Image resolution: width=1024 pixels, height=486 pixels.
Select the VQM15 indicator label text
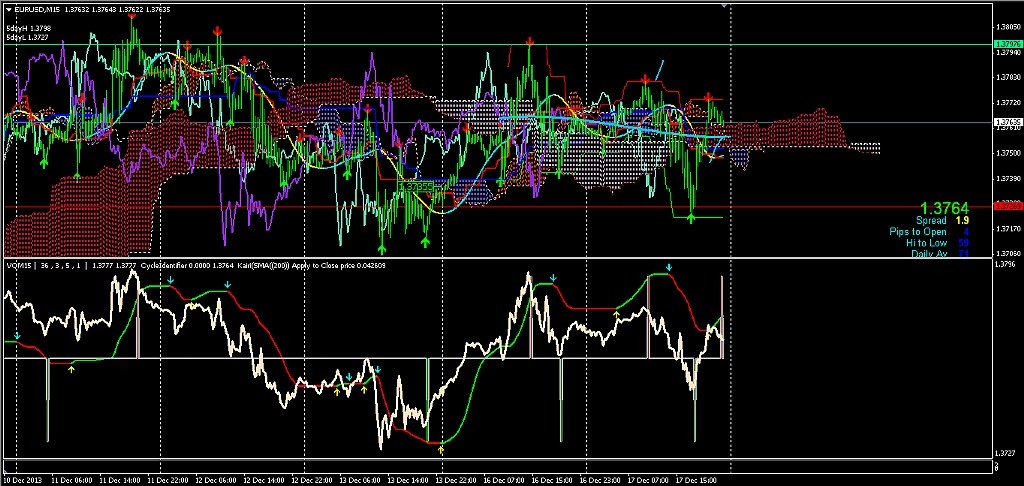point(18,266)
